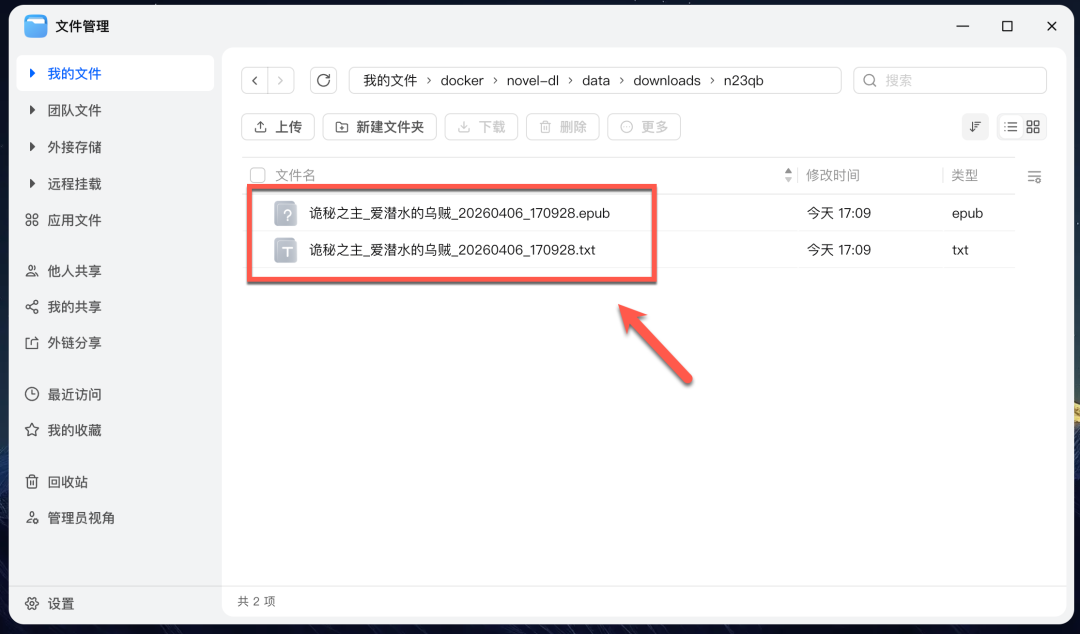Expand the 远程挂载 sidebar section

(32, 184)
